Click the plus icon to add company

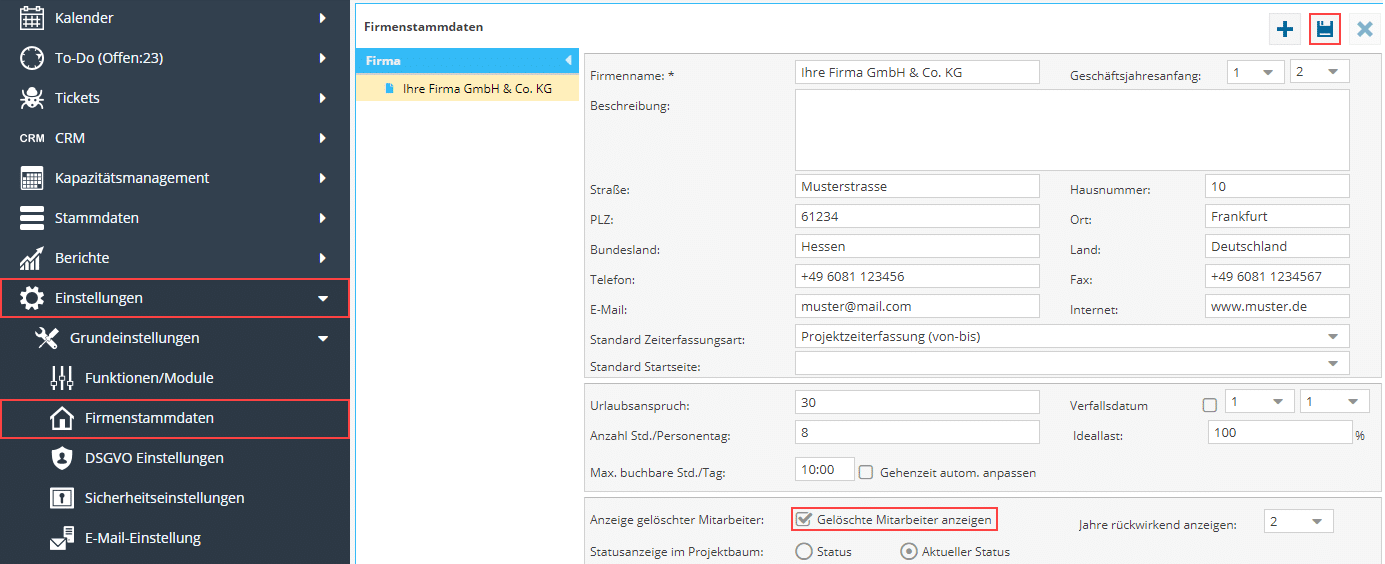pos(1285,29)
